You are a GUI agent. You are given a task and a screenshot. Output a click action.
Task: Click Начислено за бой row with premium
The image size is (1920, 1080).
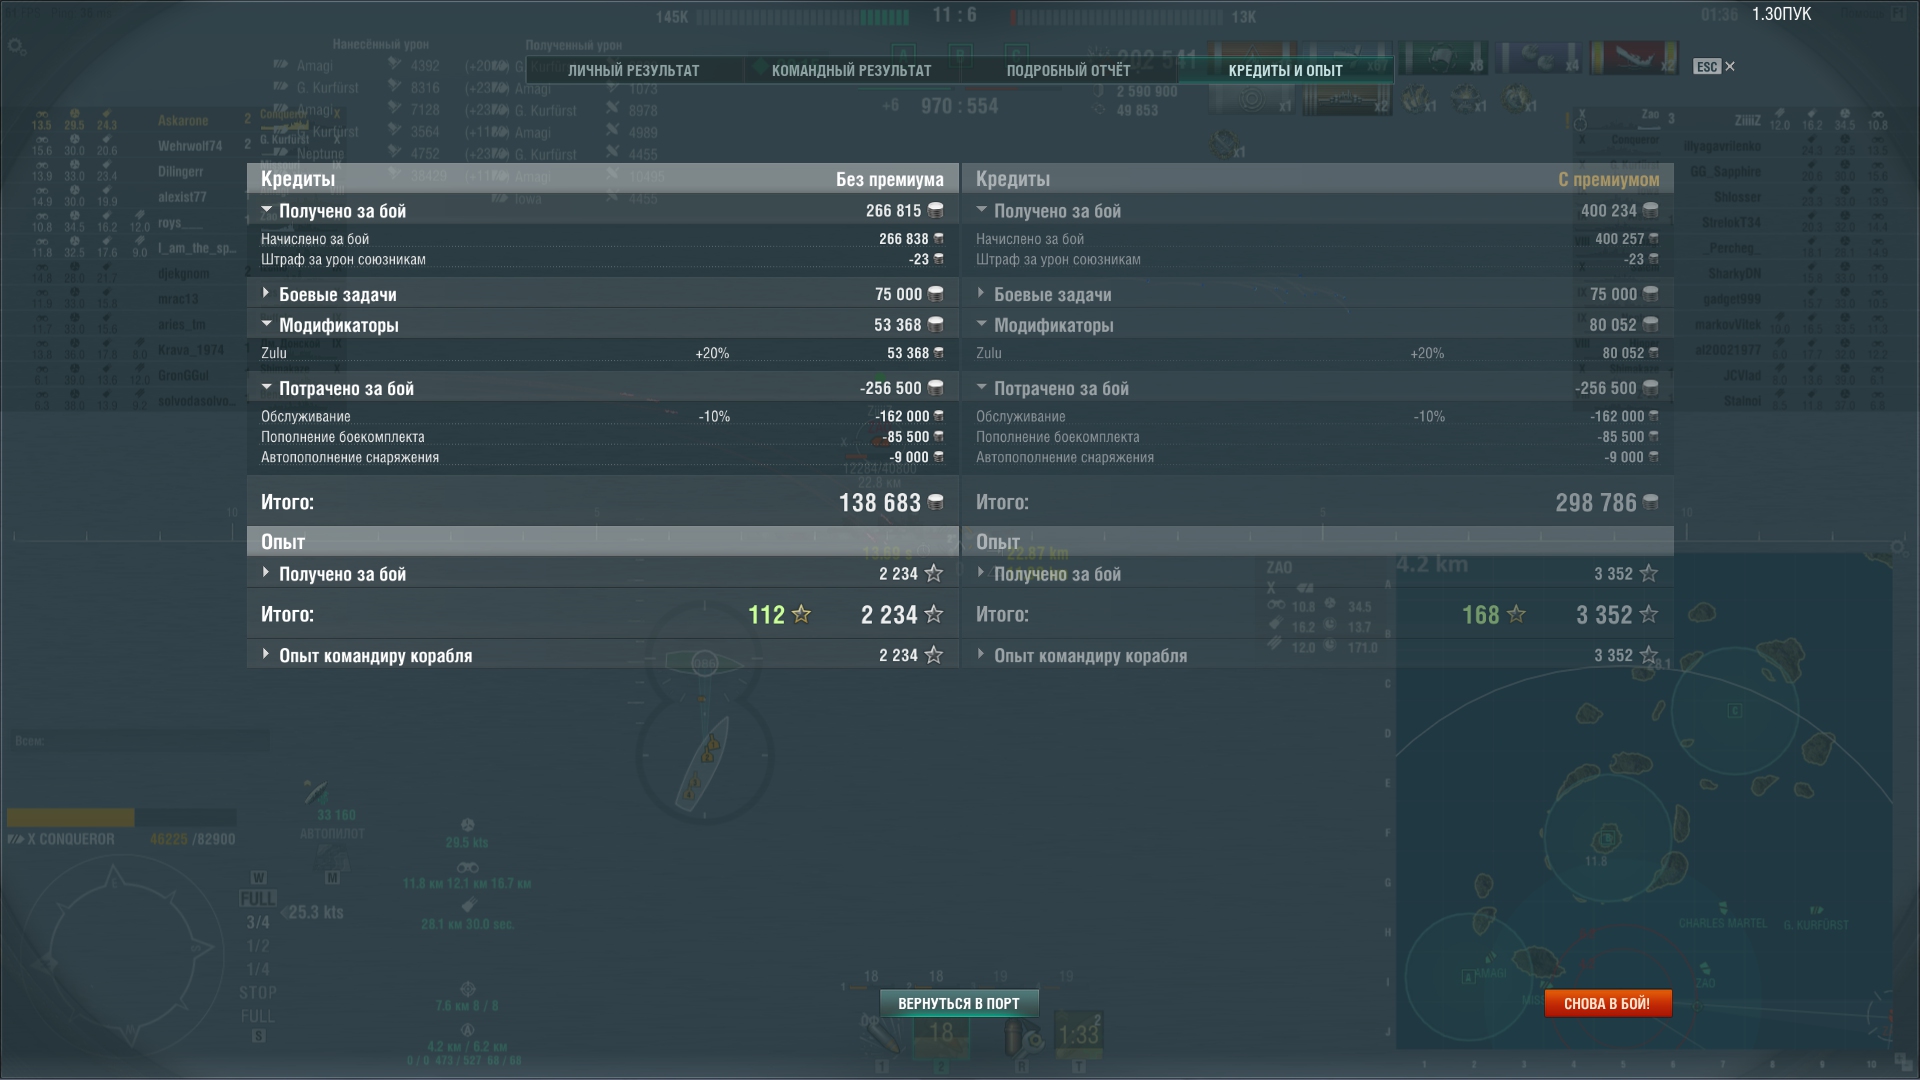1317,239
